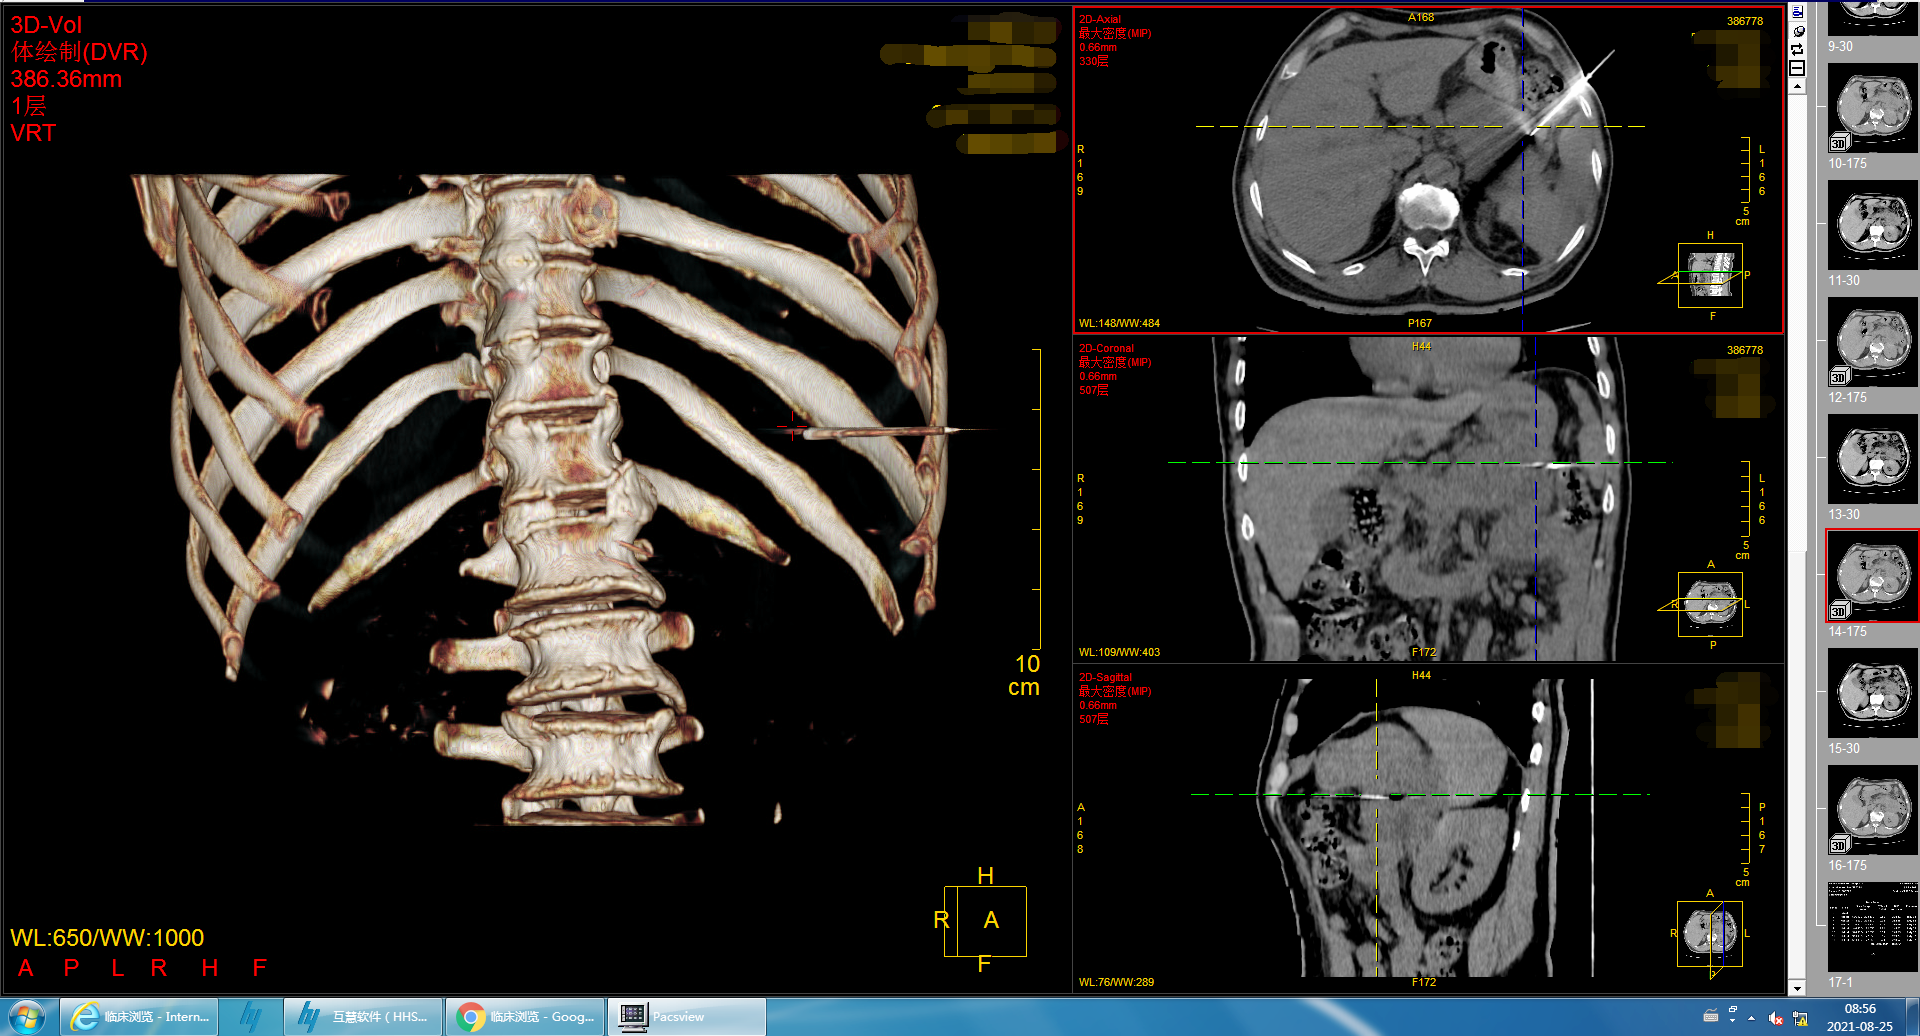The image size is (1920, 1036).
Task: Select the highlighted series thumbnail 14-175
Action: tap(1872, 576)
